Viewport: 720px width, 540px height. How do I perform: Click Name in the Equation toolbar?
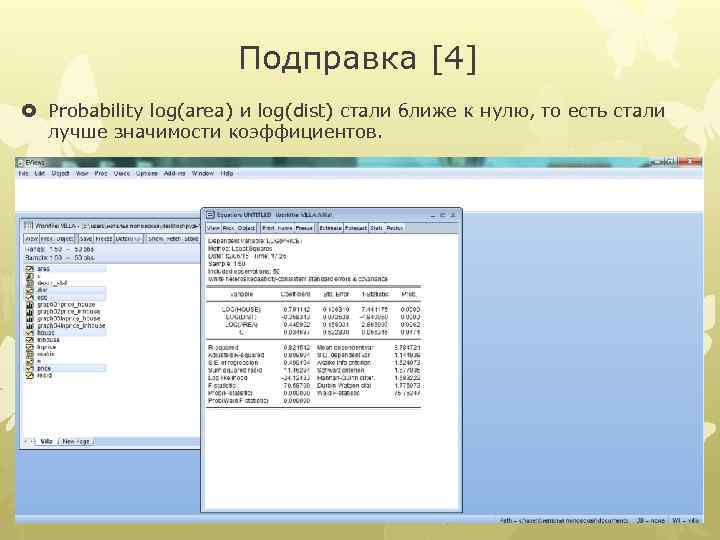(x=285, y=228)
